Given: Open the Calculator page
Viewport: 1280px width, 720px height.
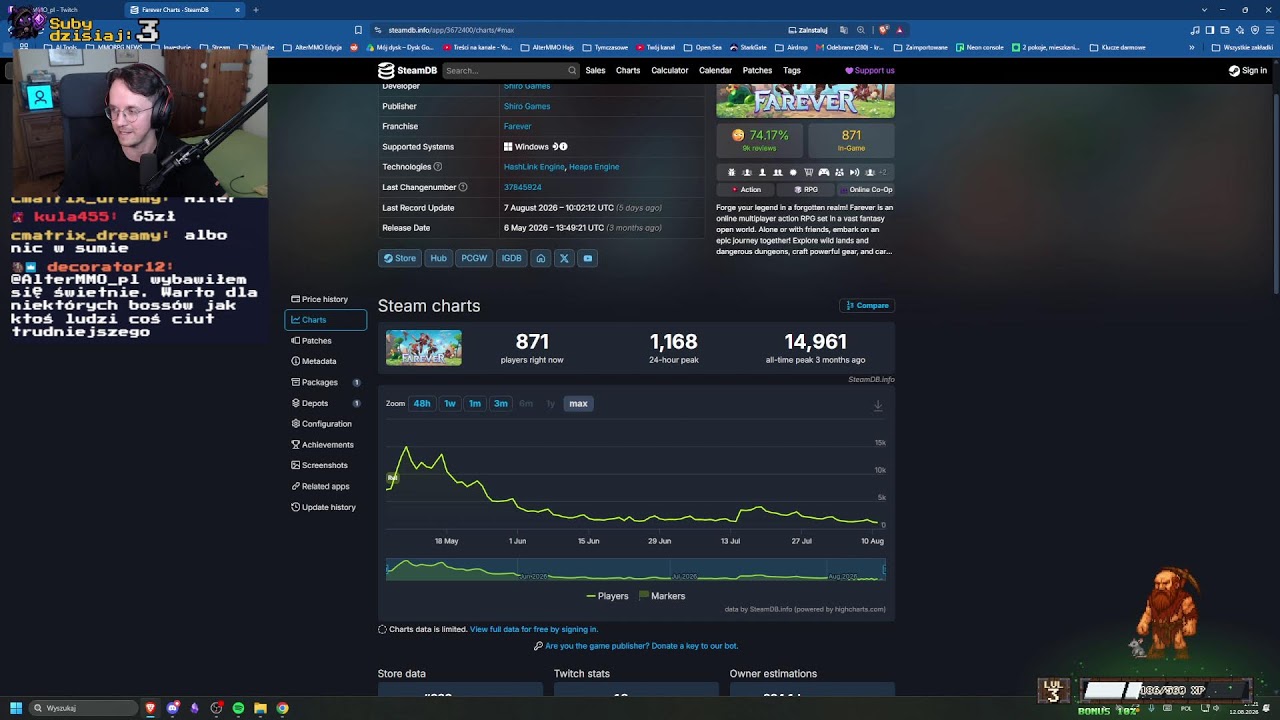Looking at the screenshot, I should (x=670, y=71).
